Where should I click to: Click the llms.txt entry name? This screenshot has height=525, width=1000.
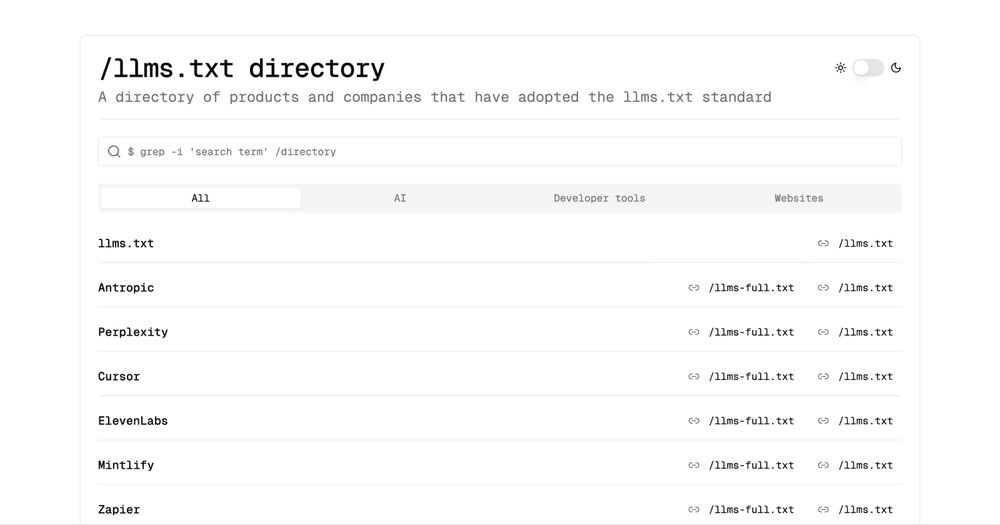pyautogui.click(x=126, y=243)
